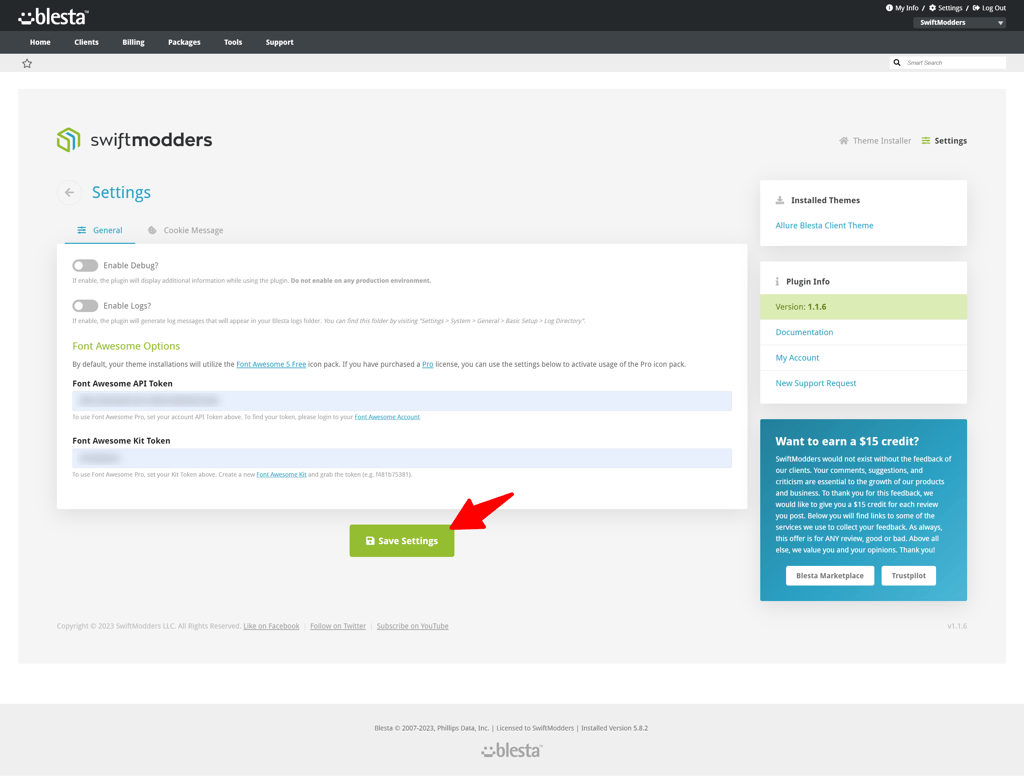Click the Smart Search magnifier icon

click(897, 63)
